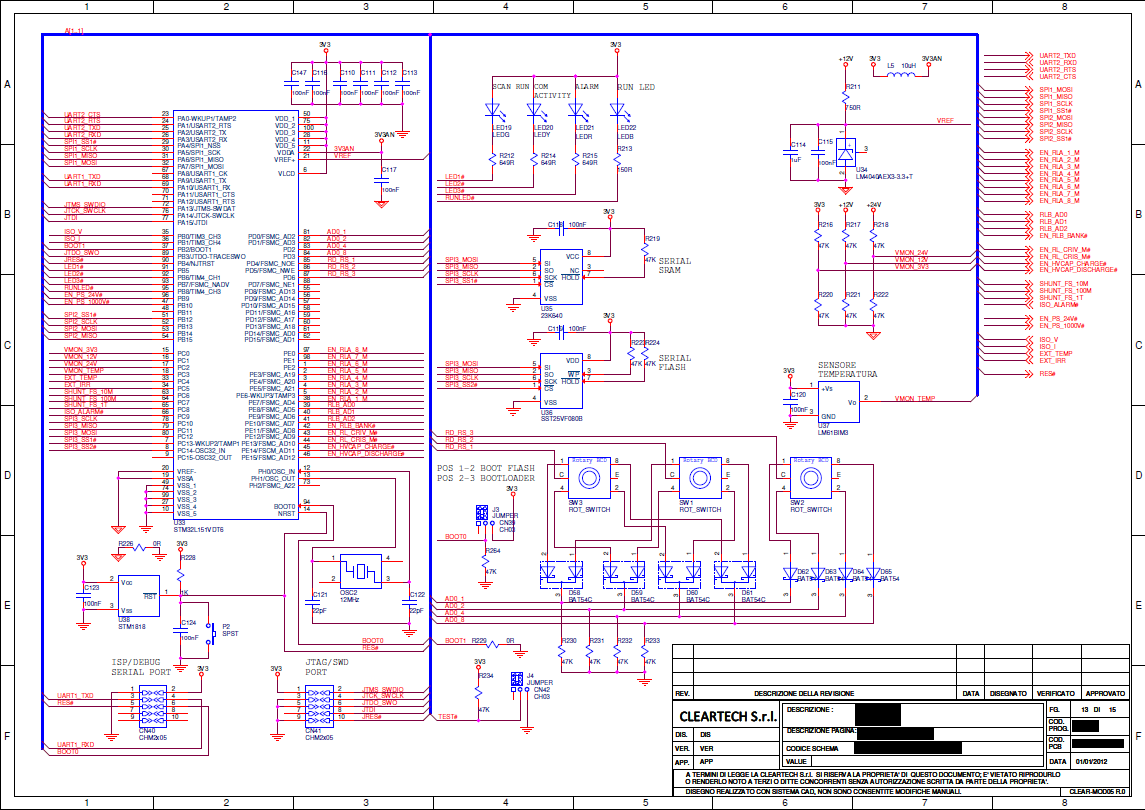Select the R229 0R resistor
The image size is (1145, 810).
click(480, 641)
